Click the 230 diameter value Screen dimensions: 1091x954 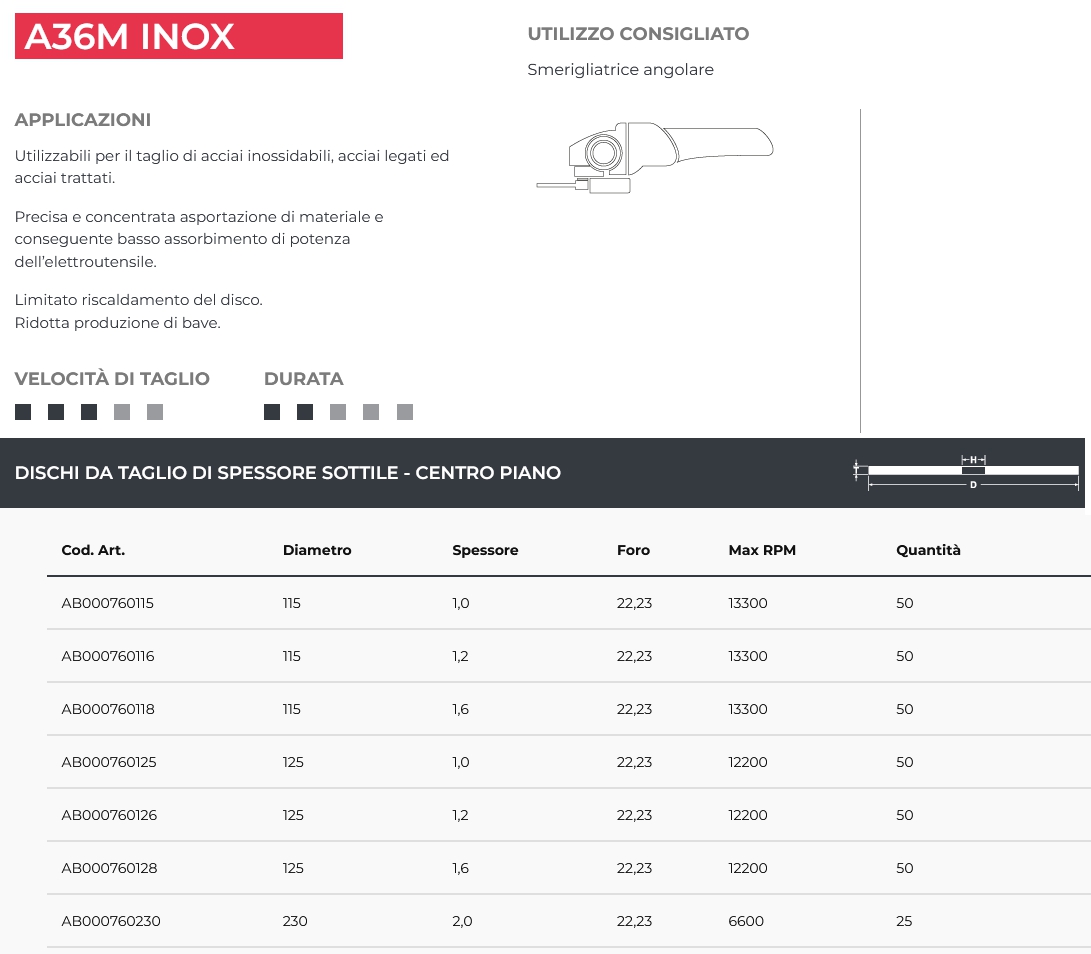pyautogui.click(x=295, y=921)
